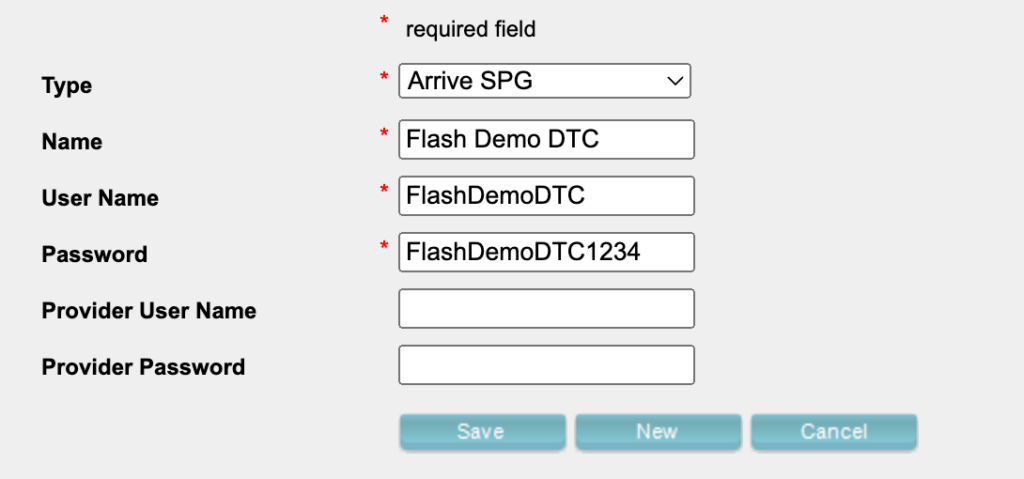Click red asterisk next to Password field

pyautogui.click(x=384, y=247)
